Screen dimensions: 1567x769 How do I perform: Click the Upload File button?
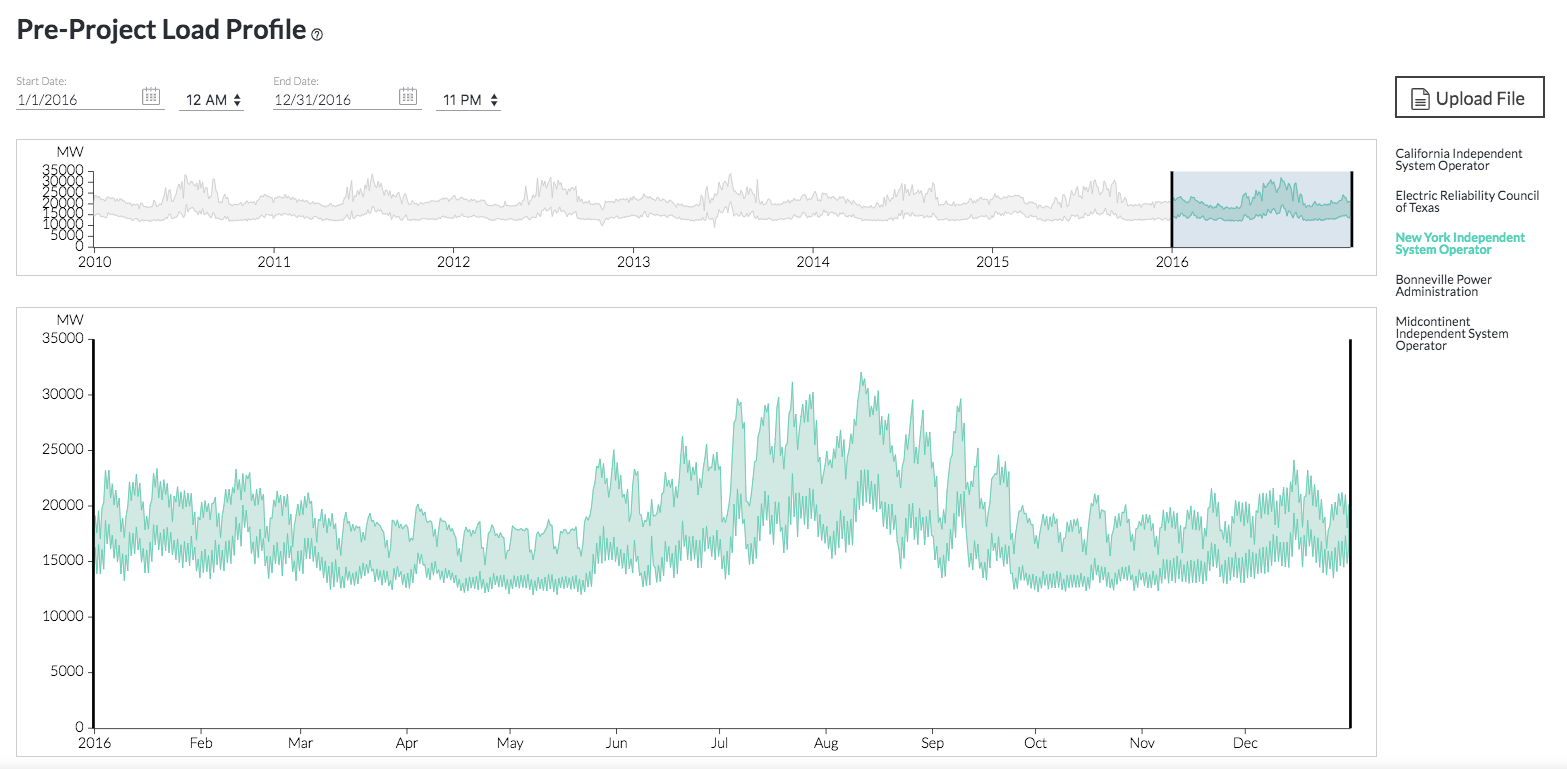[1469, 97]
